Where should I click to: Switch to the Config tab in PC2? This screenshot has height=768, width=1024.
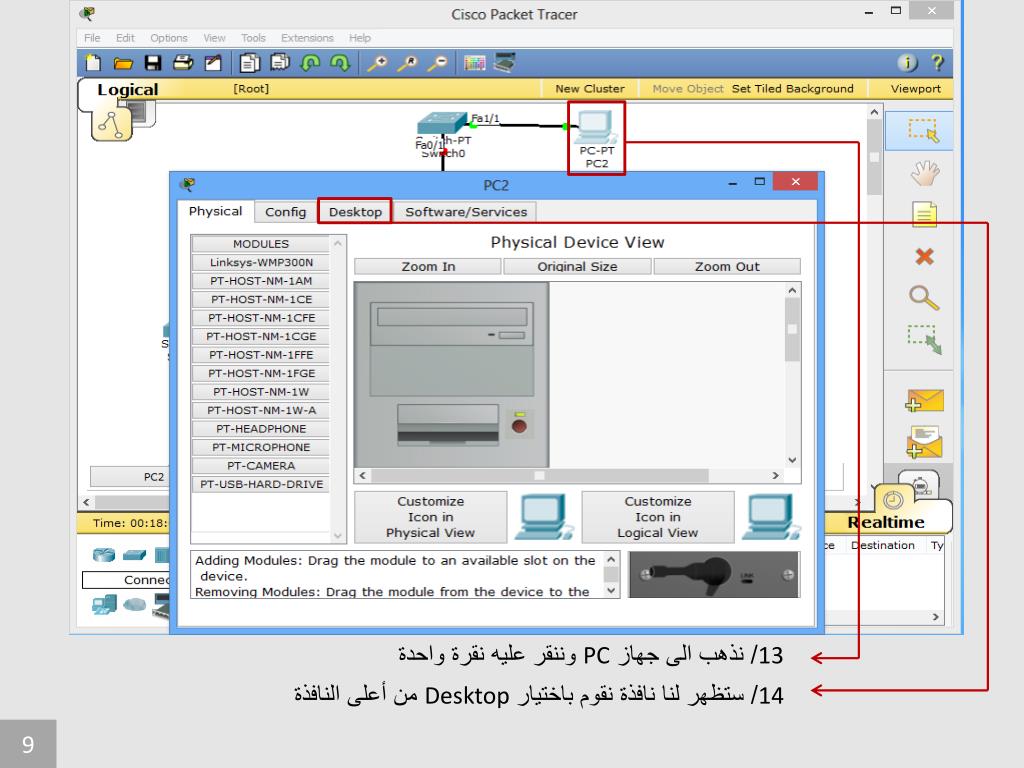pyautogui.click(x=285, y=212)
